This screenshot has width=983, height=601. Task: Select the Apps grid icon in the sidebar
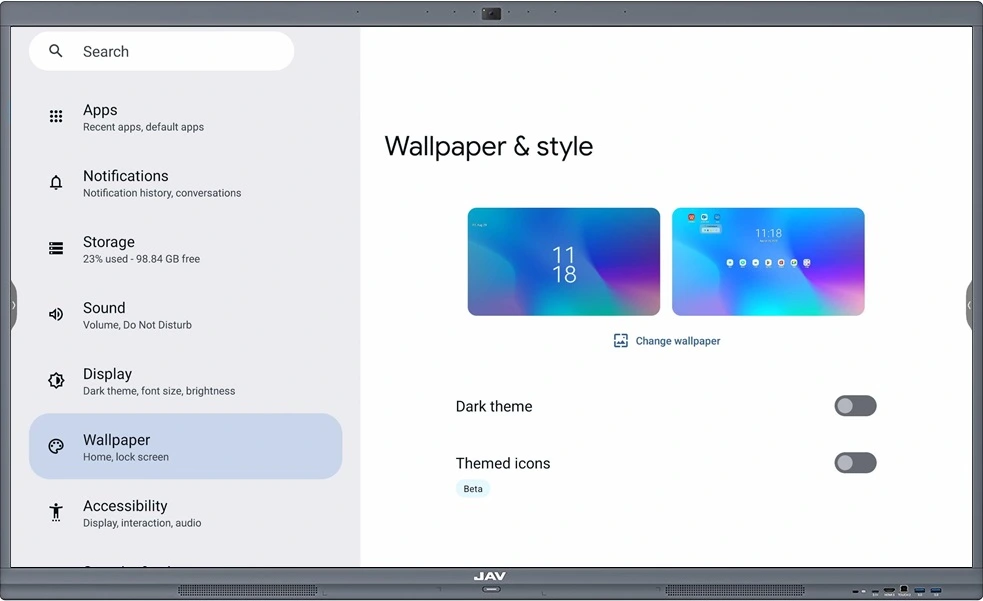(56, 116)
